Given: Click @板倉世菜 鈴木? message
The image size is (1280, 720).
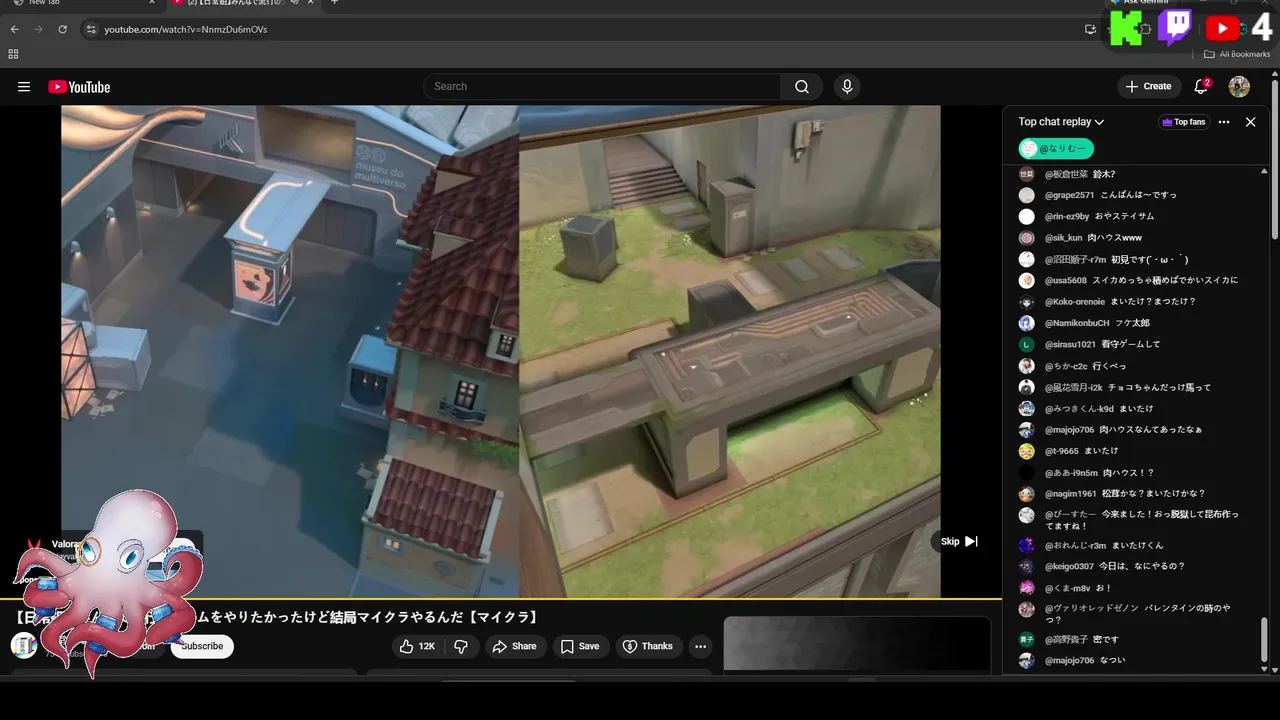Looking at the screenshot, I should click(x=1080, y=174).
